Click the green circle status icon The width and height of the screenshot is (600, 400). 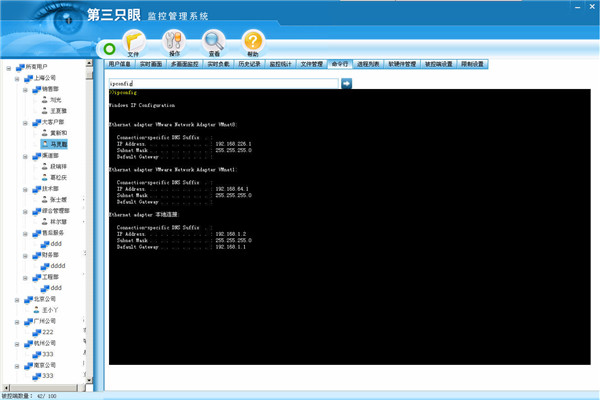(x=107, y=49)
